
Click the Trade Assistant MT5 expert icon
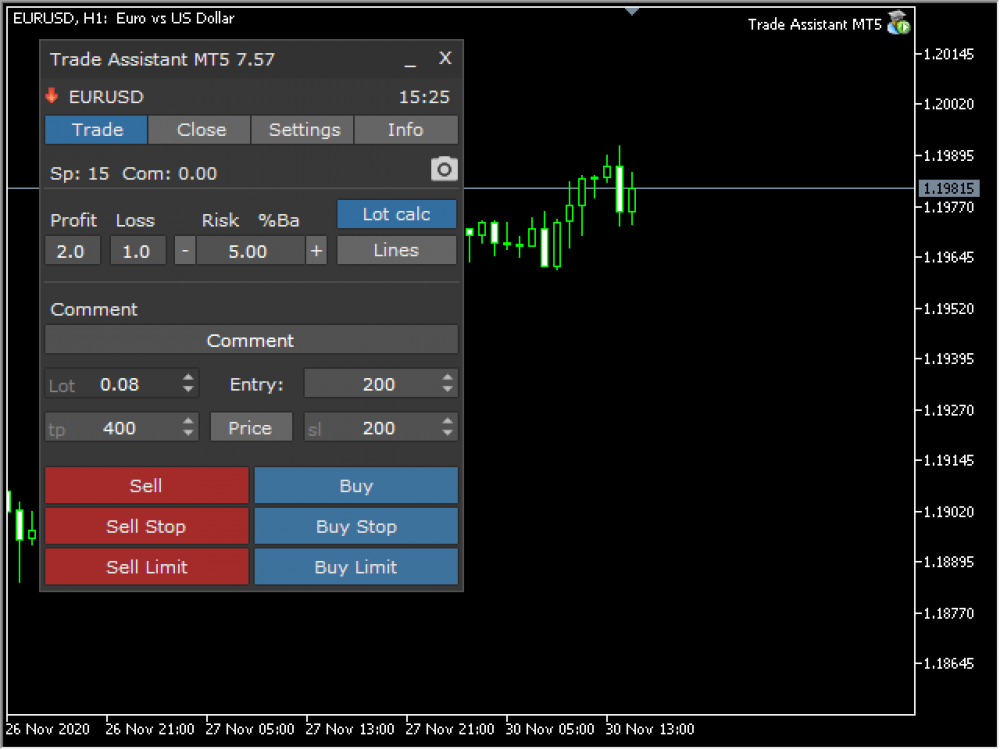tap(899, 23)
